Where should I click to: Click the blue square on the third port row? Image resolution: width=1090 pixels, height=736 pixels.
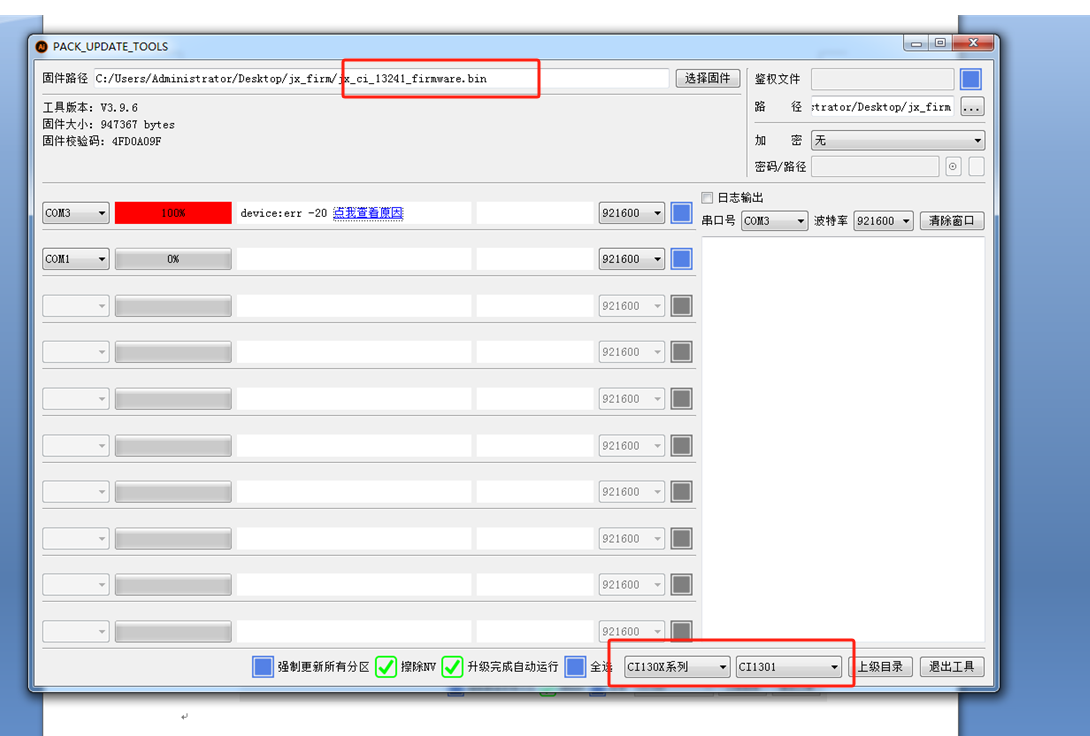click(x=681, y=305)
